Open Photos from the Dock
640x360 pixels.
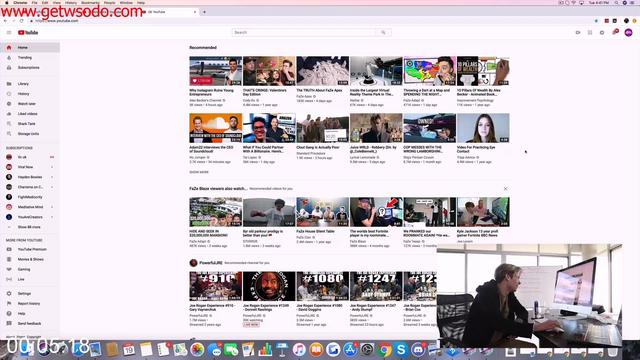coord(197,350)
